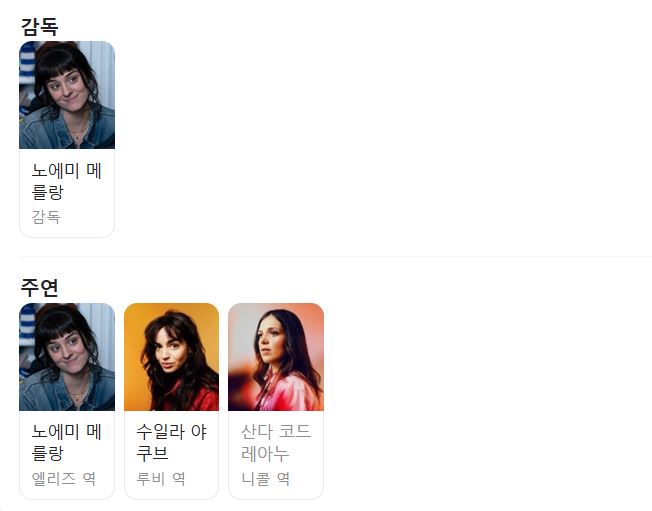Click the 산다 코드레아누 name text
The height and width of the screenshot is (511, 652).
point(276,442)
